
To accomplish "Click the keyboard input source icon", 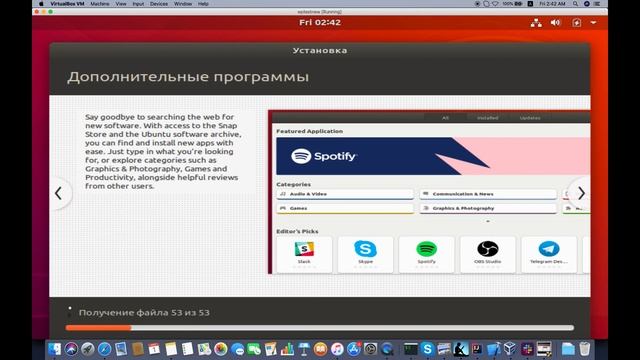I will pos(530,4).
